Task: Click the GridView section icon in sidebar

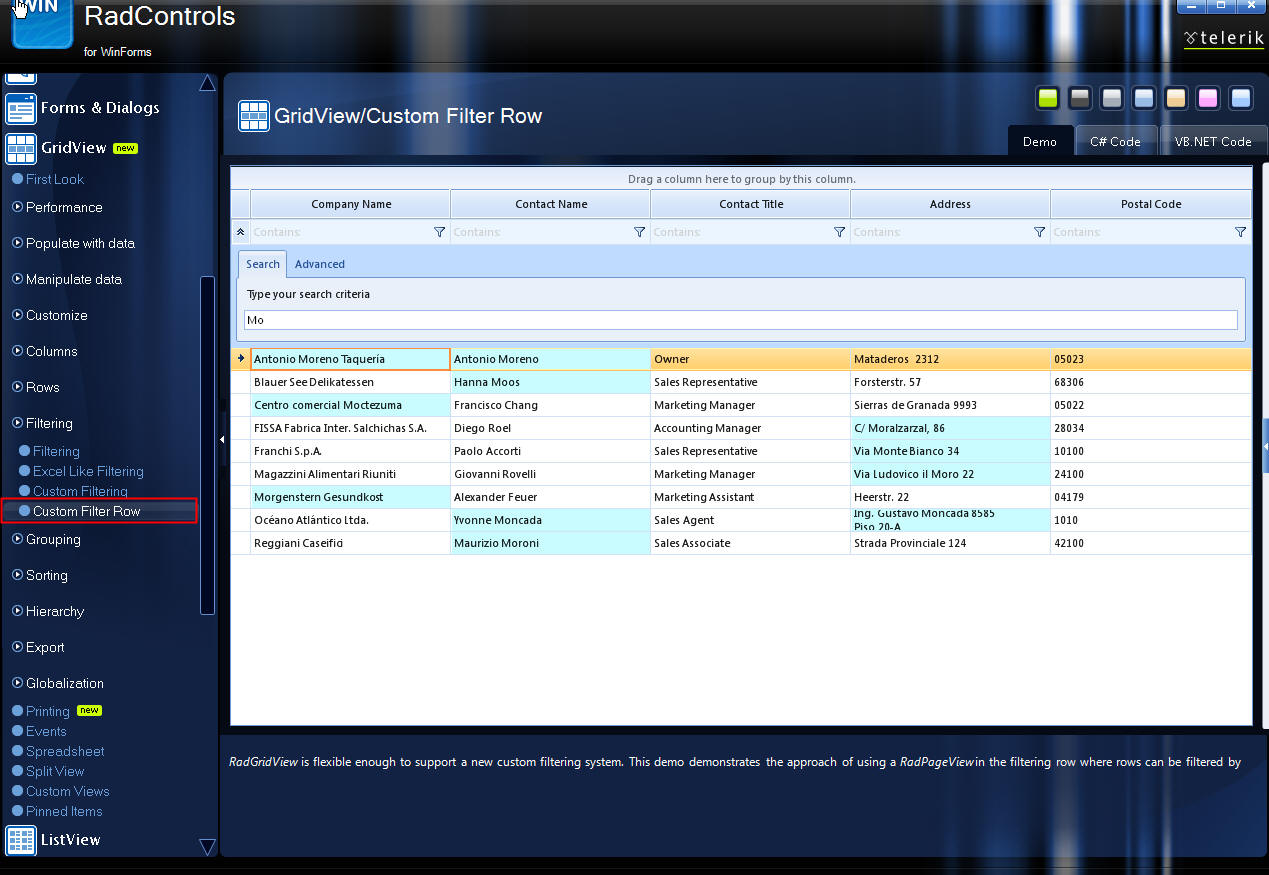Action: [x=21, y=148]
